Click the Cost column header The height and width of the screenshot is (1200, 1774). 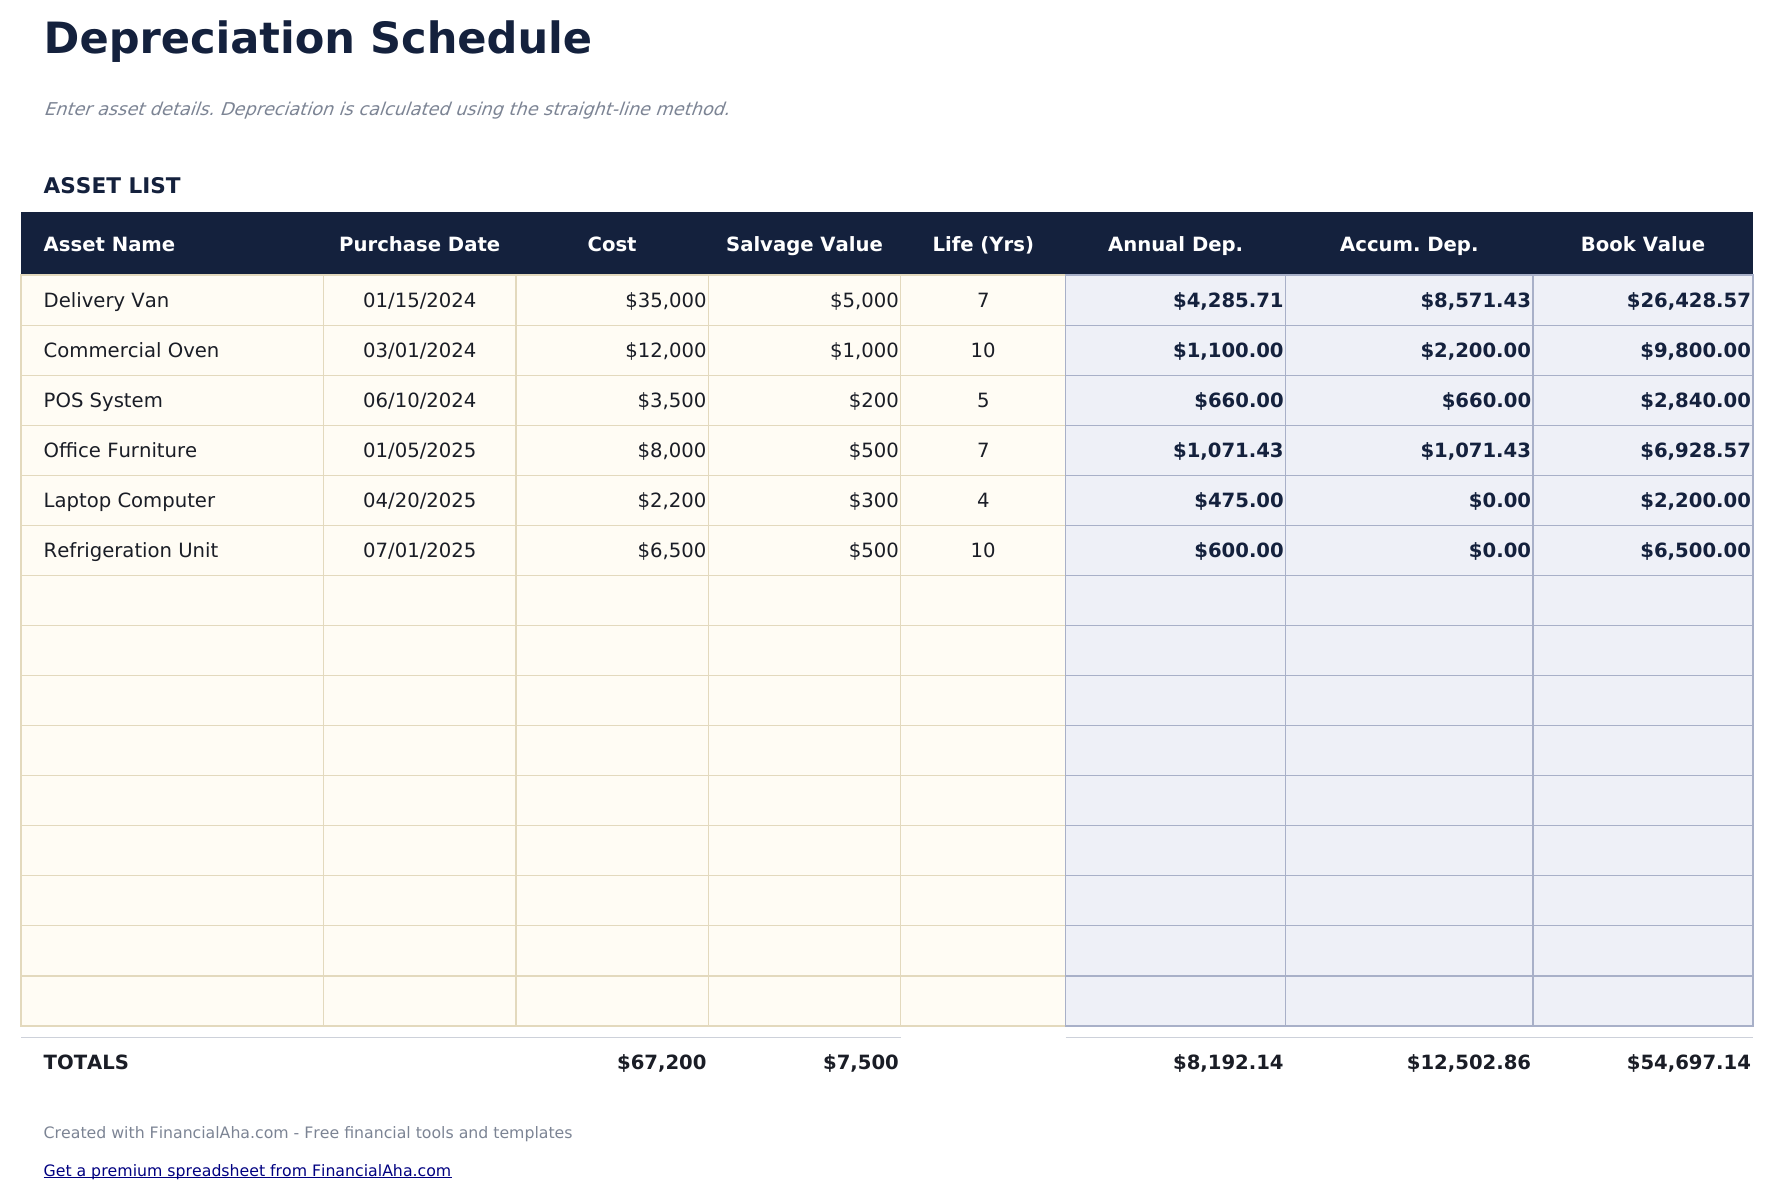coord(611,243)
